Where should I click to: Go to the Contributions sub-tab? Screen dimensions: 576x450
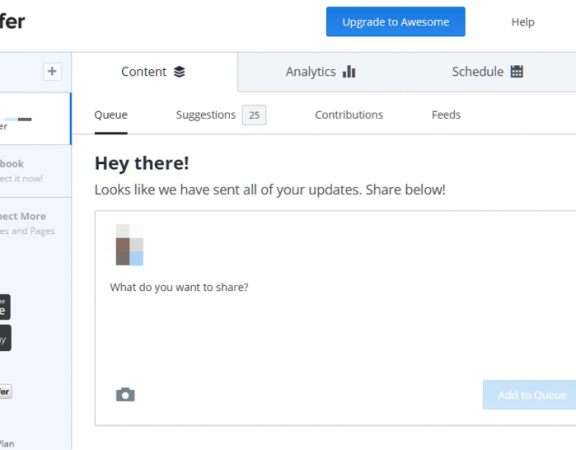349,115
